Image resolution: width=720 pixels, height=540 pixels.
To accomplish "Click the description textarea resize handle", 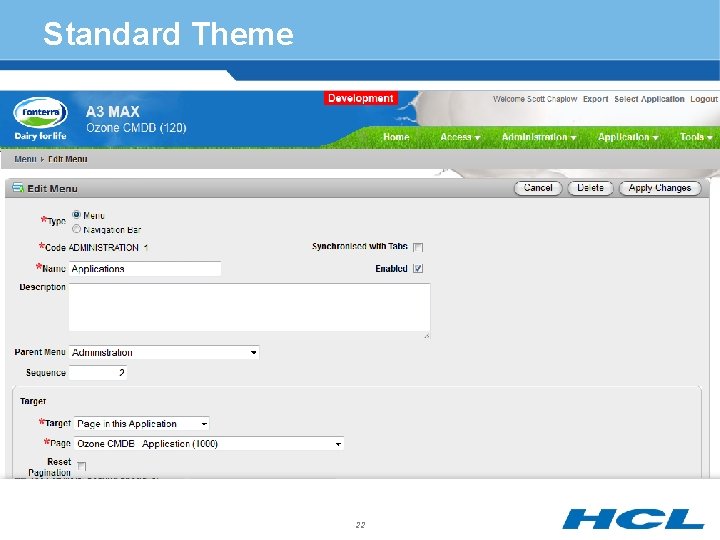I will 427,336.
